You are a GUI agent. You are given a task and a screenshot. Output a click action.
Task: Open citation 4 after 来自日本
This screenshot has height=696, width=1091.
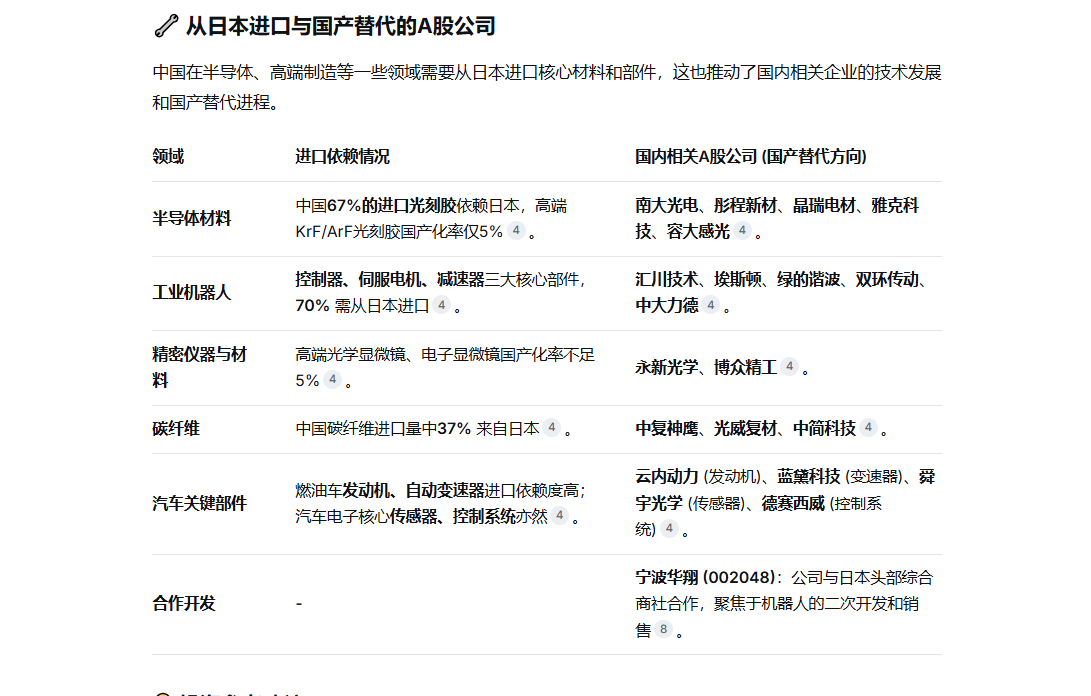point(552,427)
